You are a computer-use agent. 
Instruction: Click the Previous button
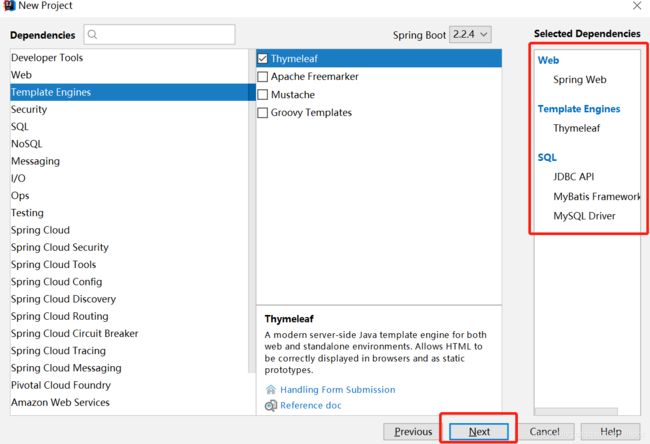(x=413, y=432)
